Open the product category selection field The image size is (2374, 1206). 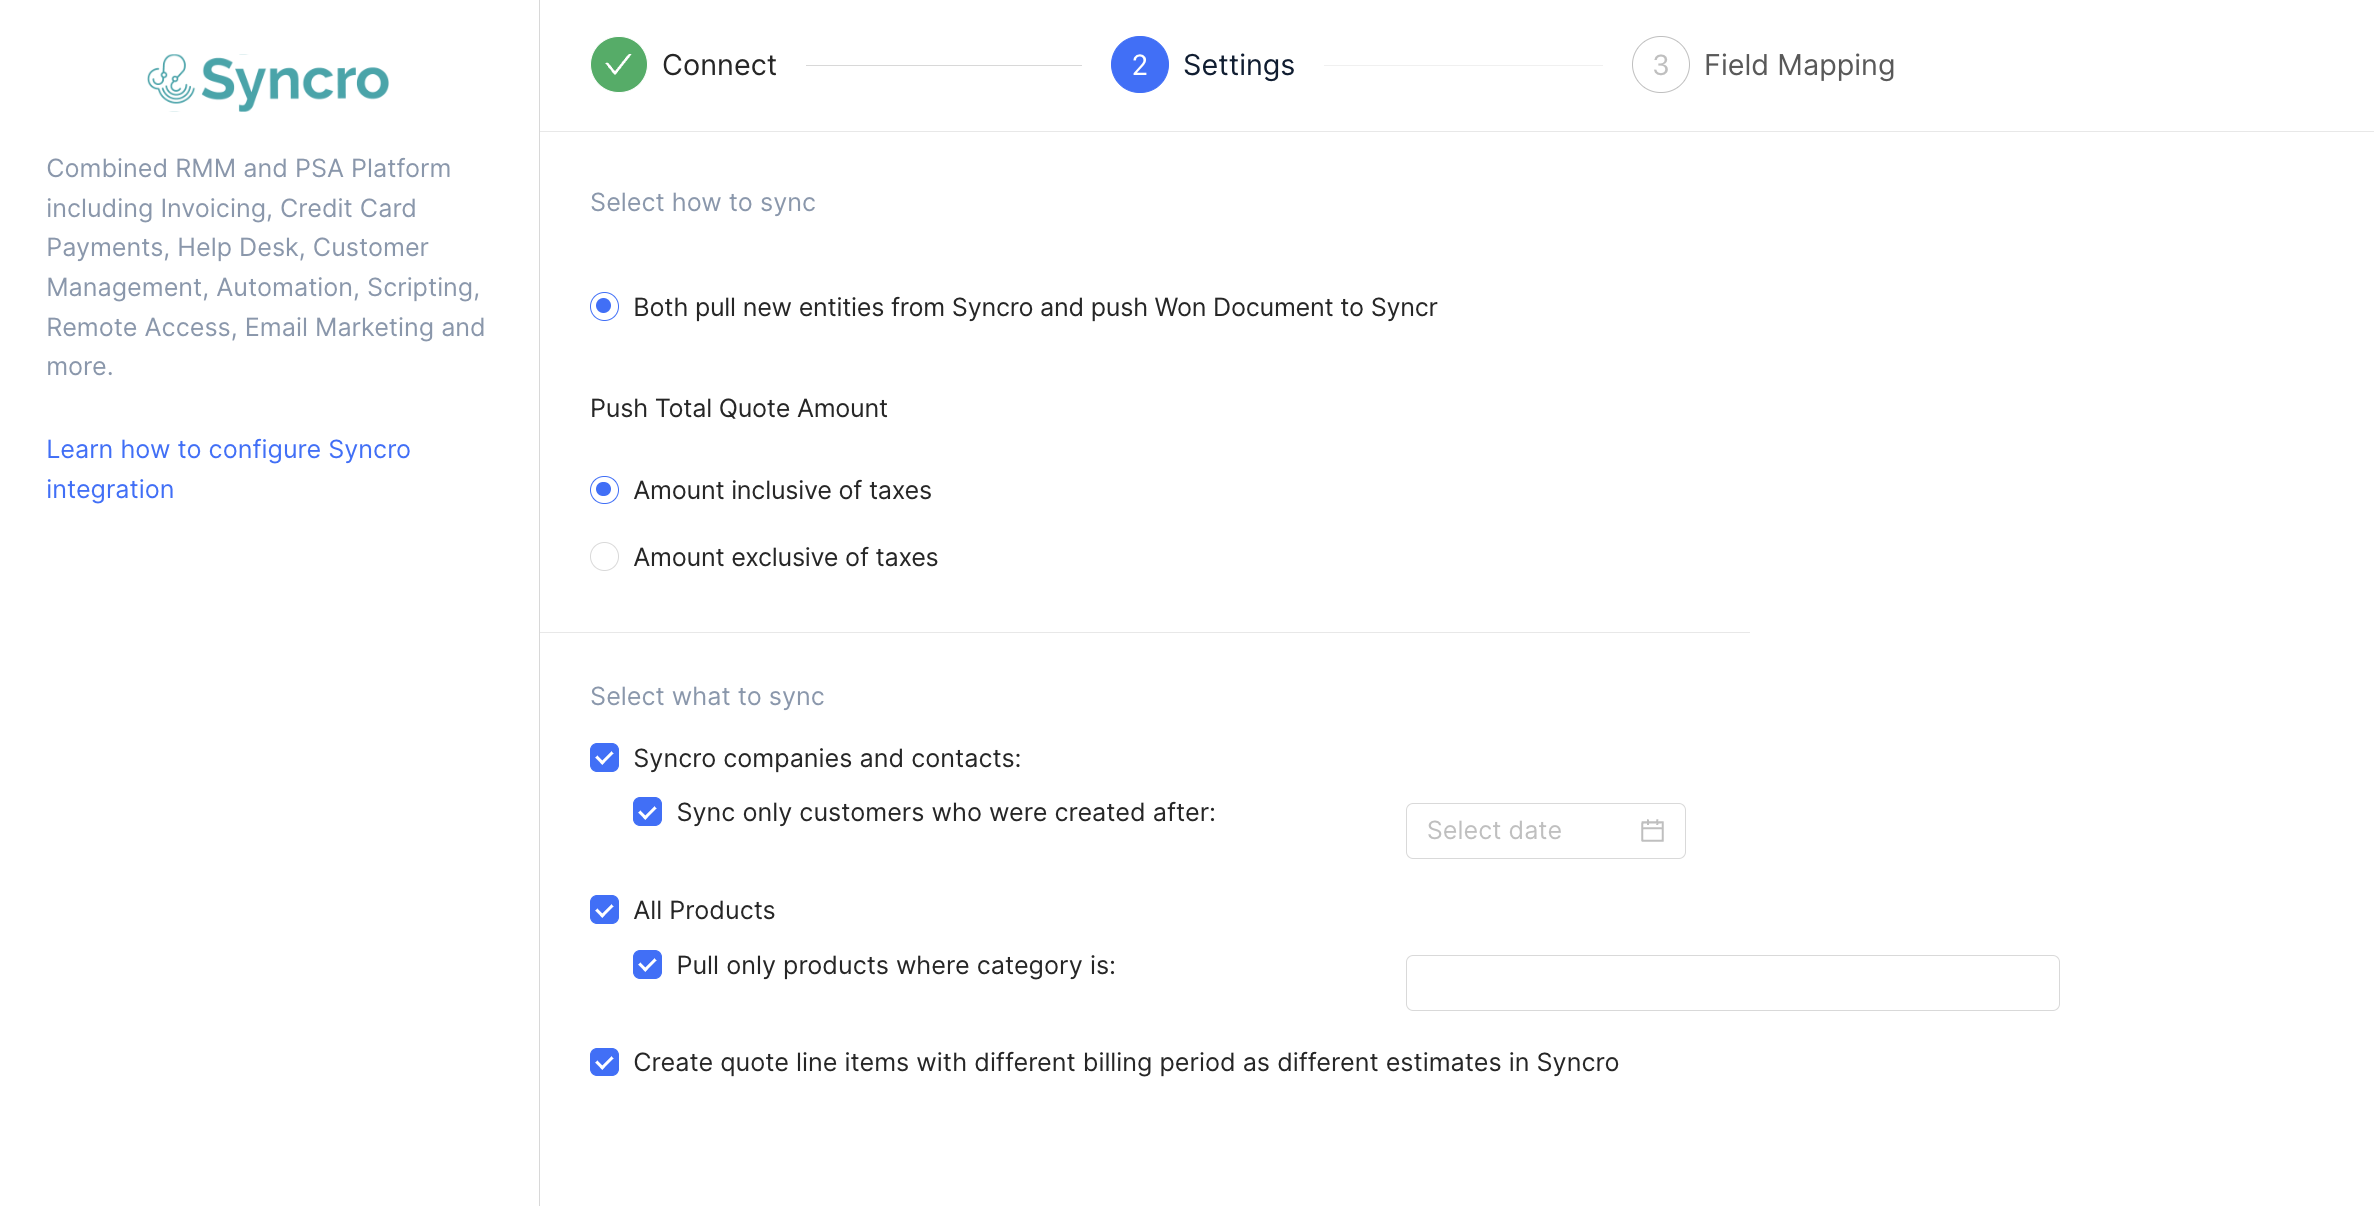1731,983
